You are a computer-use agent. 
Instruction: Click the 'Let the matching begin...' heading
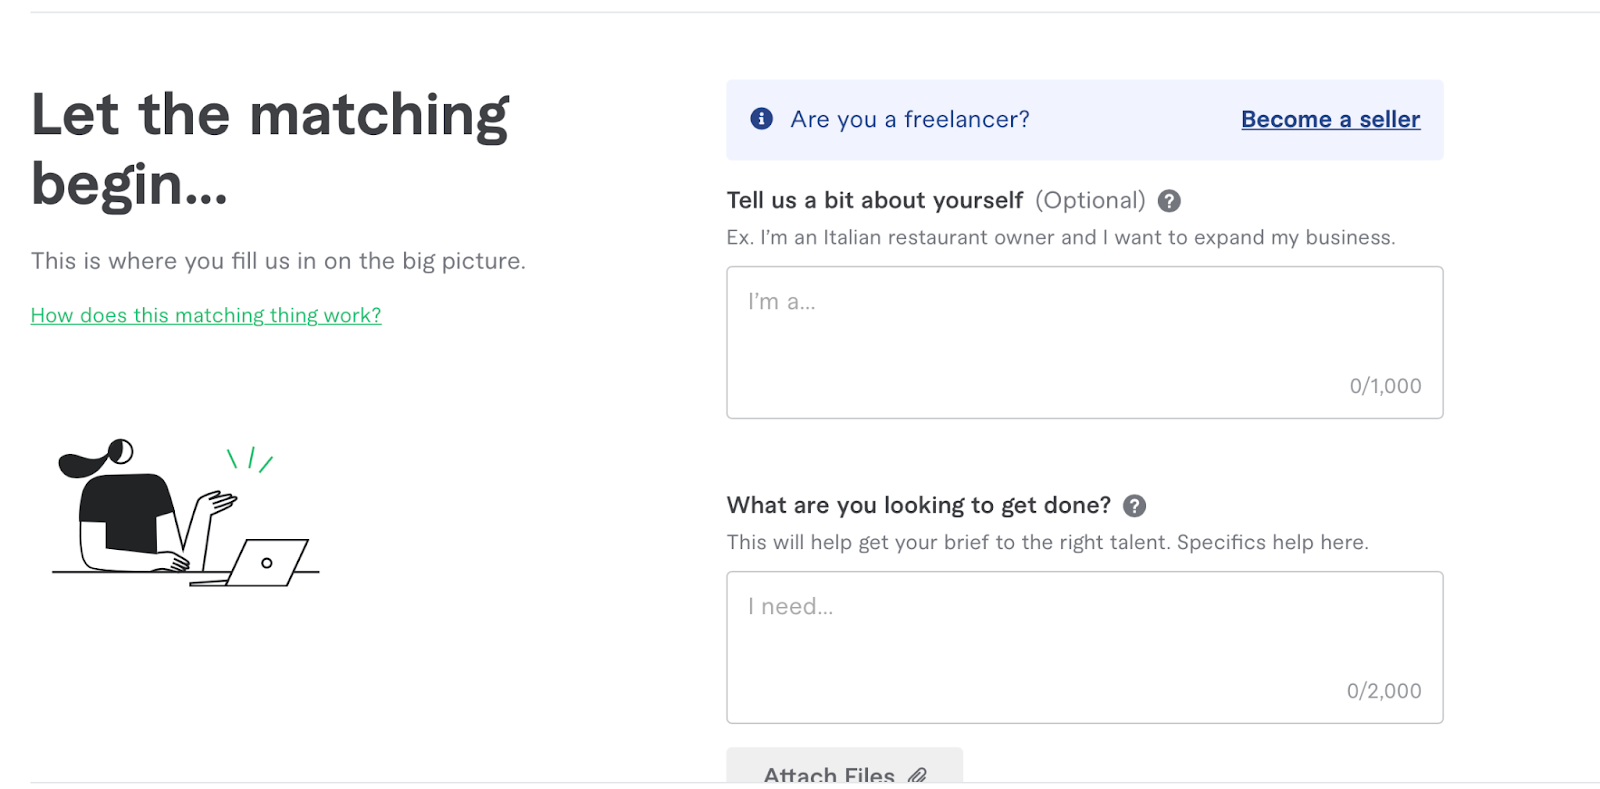tap(270, 149)
